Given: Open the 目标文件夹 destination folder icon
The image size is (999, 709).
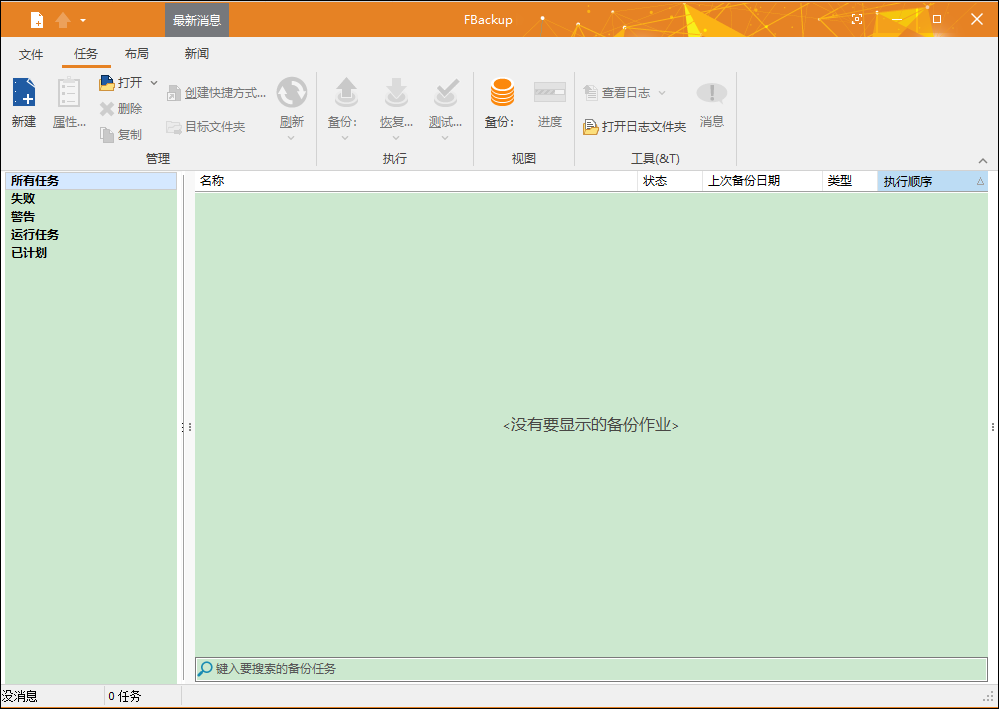Looking at the screenshot, I should (174, 127).
